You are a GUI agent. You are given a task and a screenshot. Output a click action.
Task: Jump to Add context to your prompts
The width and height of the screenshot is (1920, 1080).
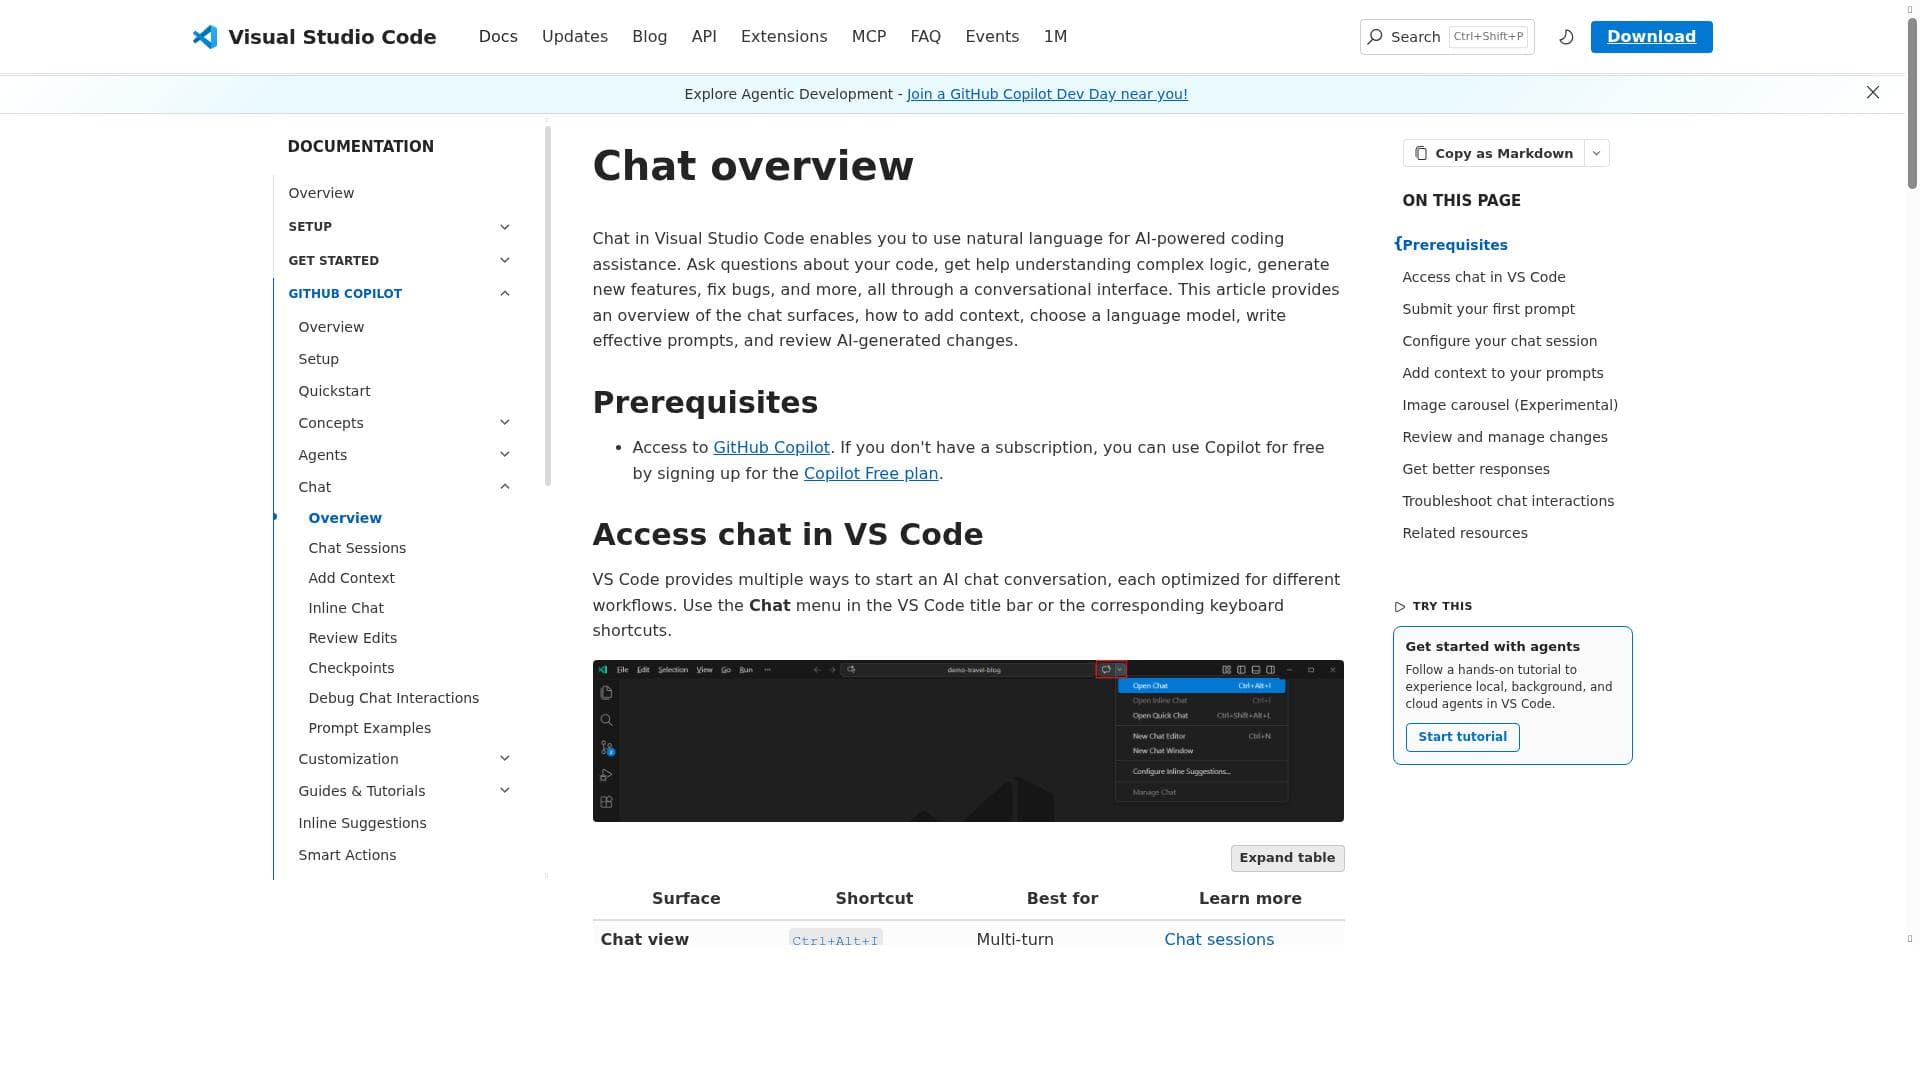coord(1502,373)
